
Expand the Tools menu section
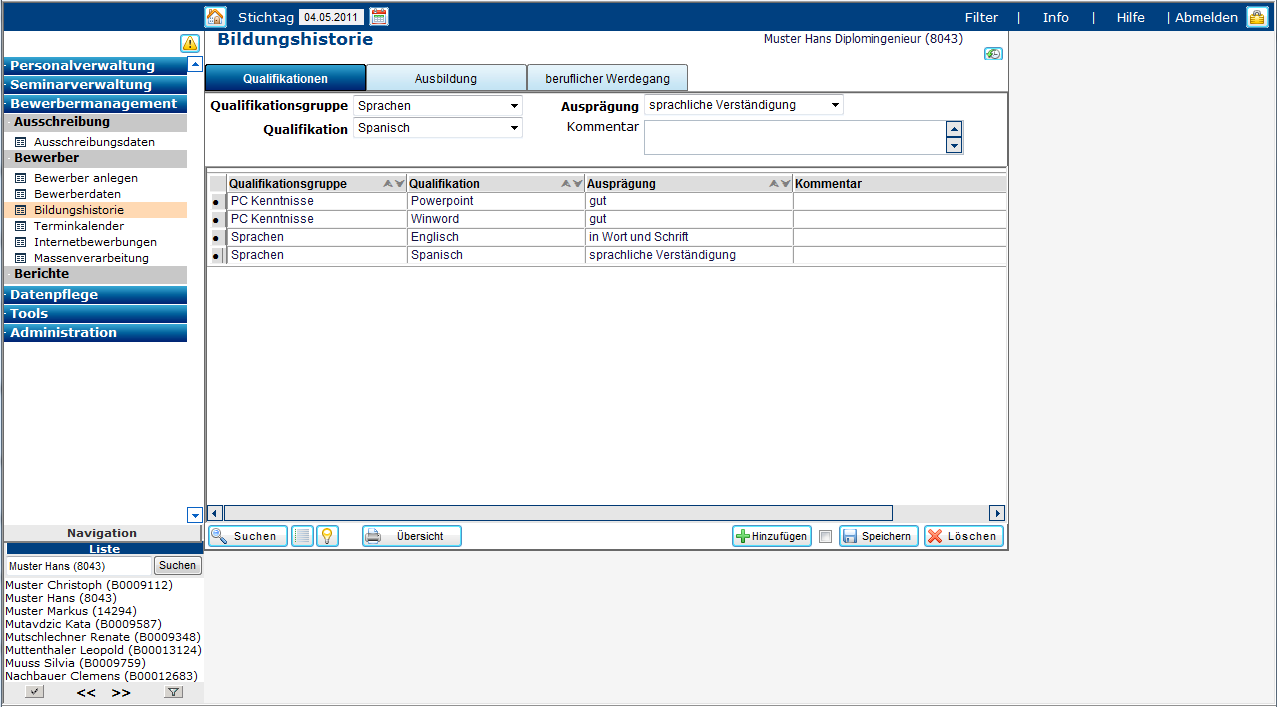(95, 314)
